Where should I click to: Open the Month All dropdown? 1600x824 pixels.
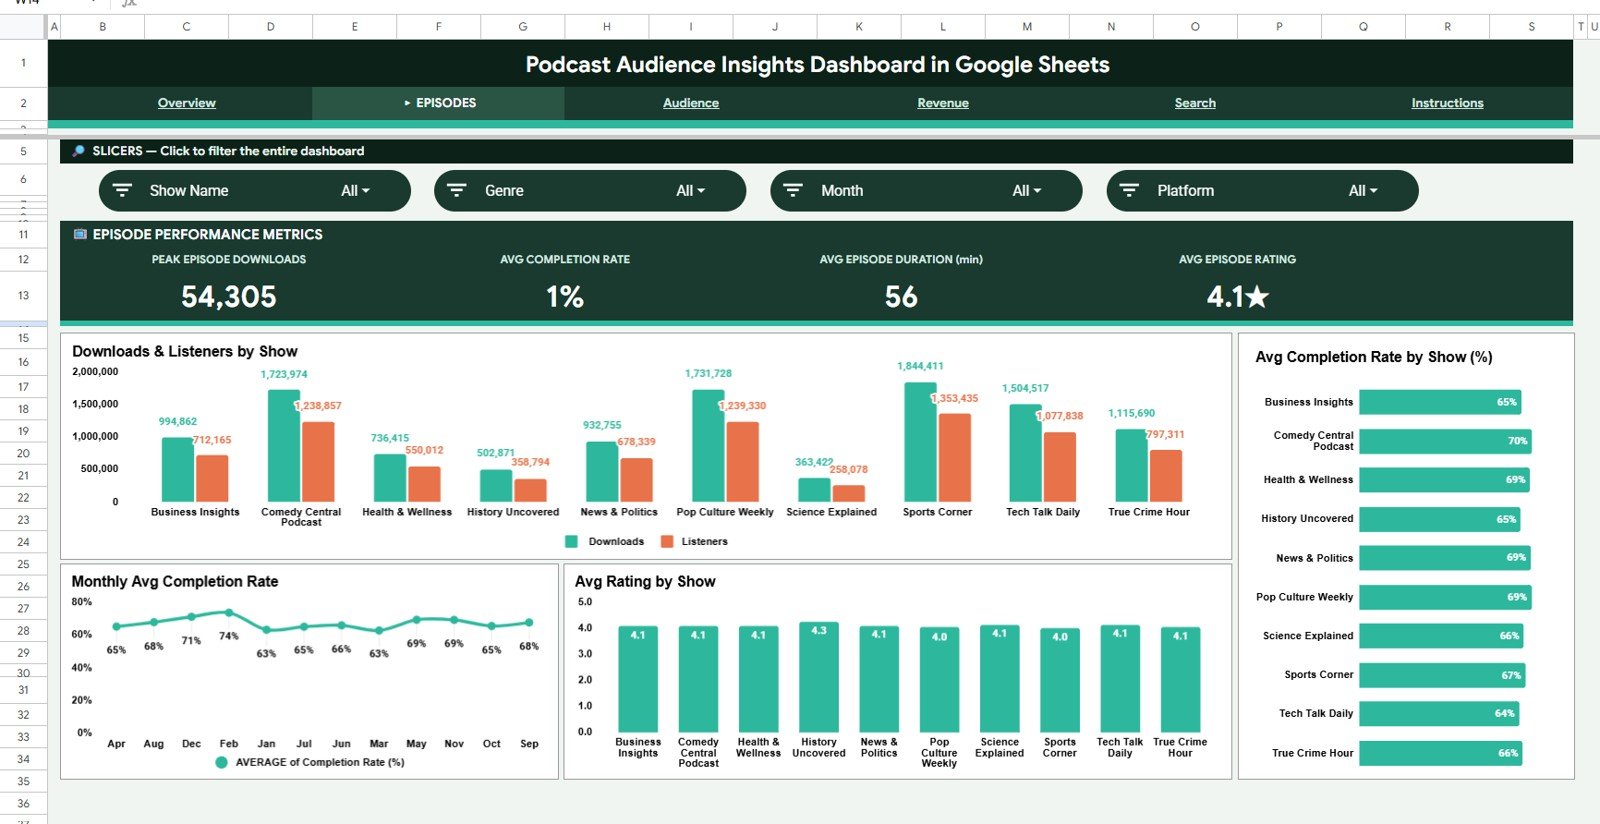(x=1026, y=190)
